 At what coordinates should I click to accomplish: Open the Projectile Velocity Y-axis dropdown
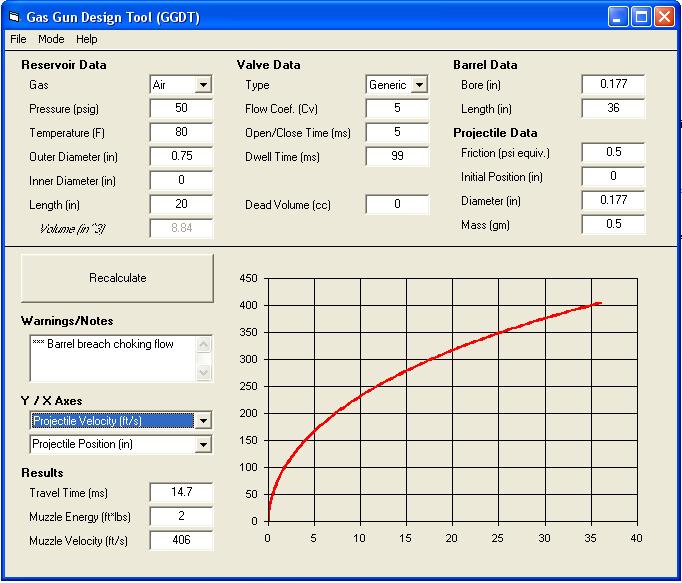[203, 421]
